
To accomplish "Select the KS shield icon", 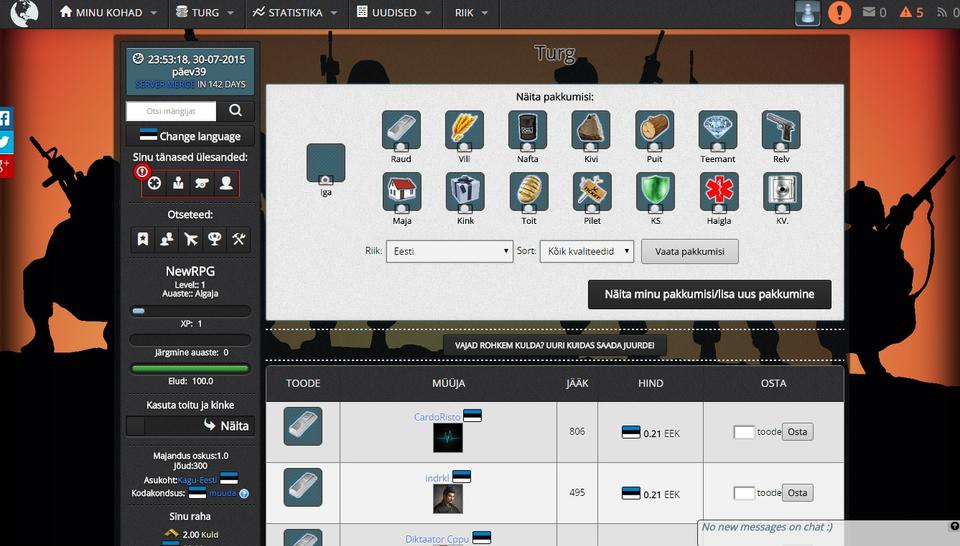I will 655,192.
